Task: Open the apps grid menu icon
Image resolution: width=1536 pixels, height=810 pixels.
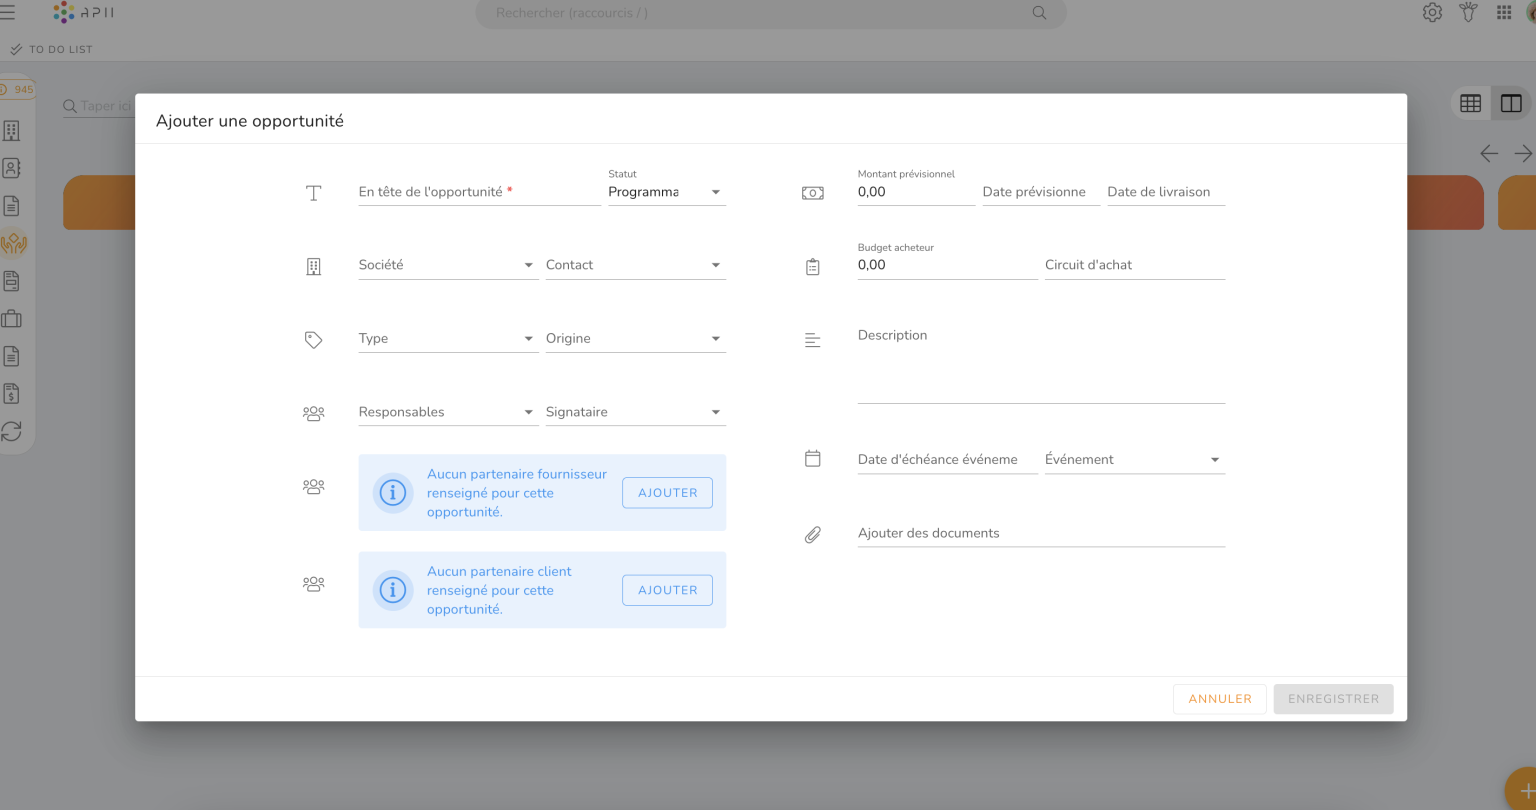Action: (x=1503, y=13)
